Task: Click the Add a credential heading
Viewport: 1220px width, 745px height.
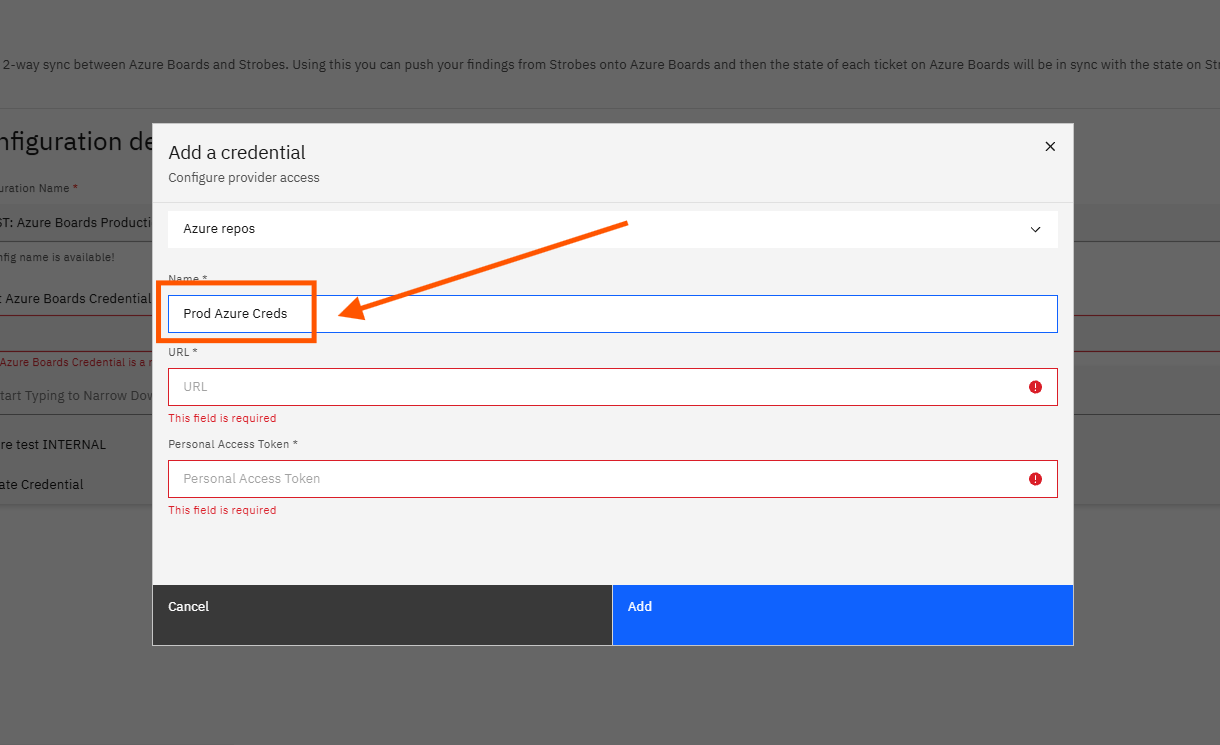Action: coord(237,152)
